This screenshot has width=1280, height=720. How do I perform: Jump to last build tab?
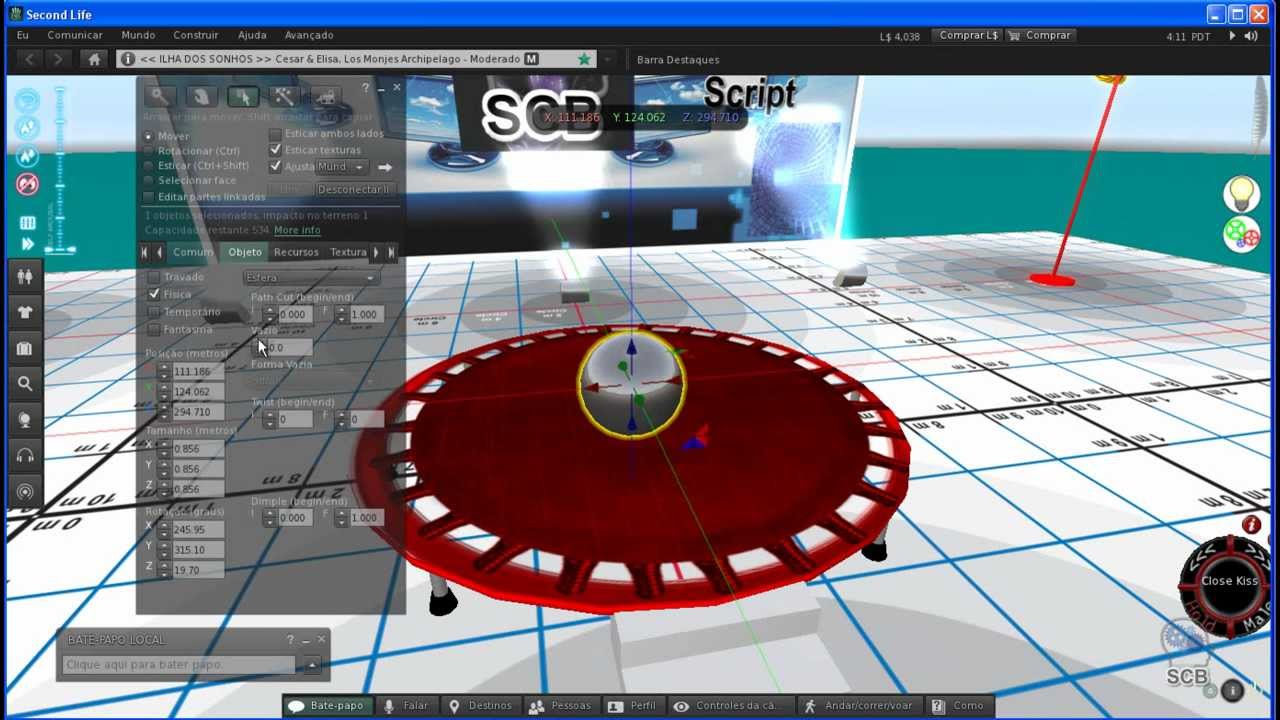(x=391, y=253)
